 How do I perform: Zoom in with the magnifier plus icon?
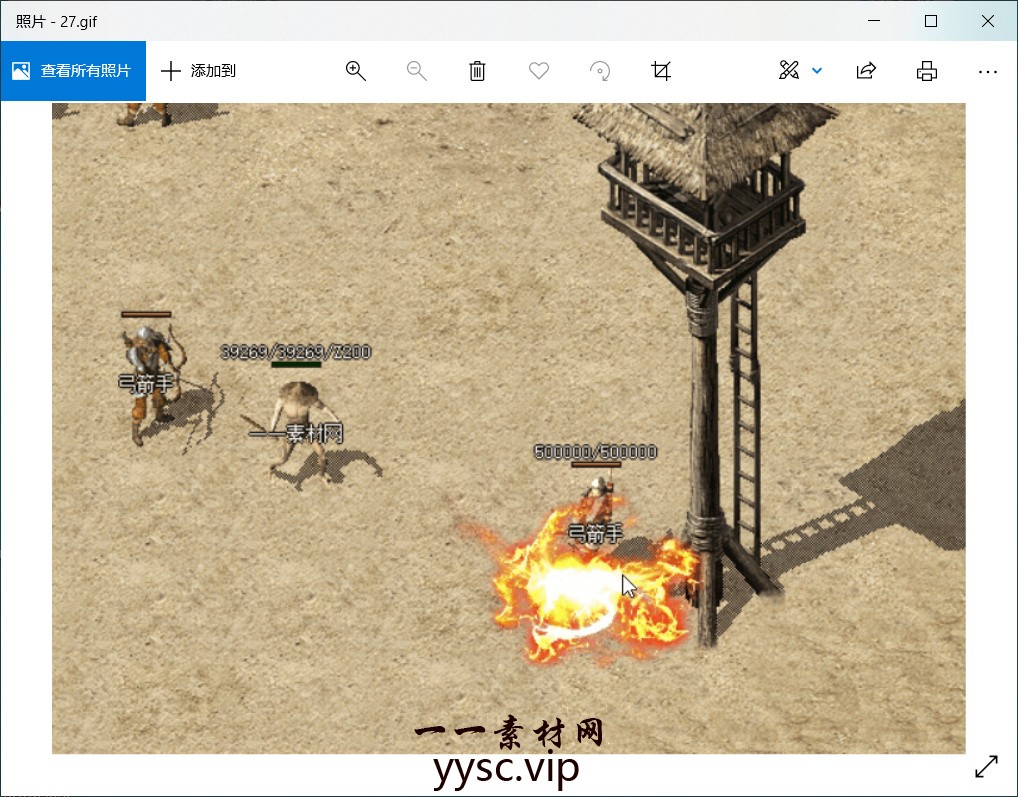coord(356,71)
